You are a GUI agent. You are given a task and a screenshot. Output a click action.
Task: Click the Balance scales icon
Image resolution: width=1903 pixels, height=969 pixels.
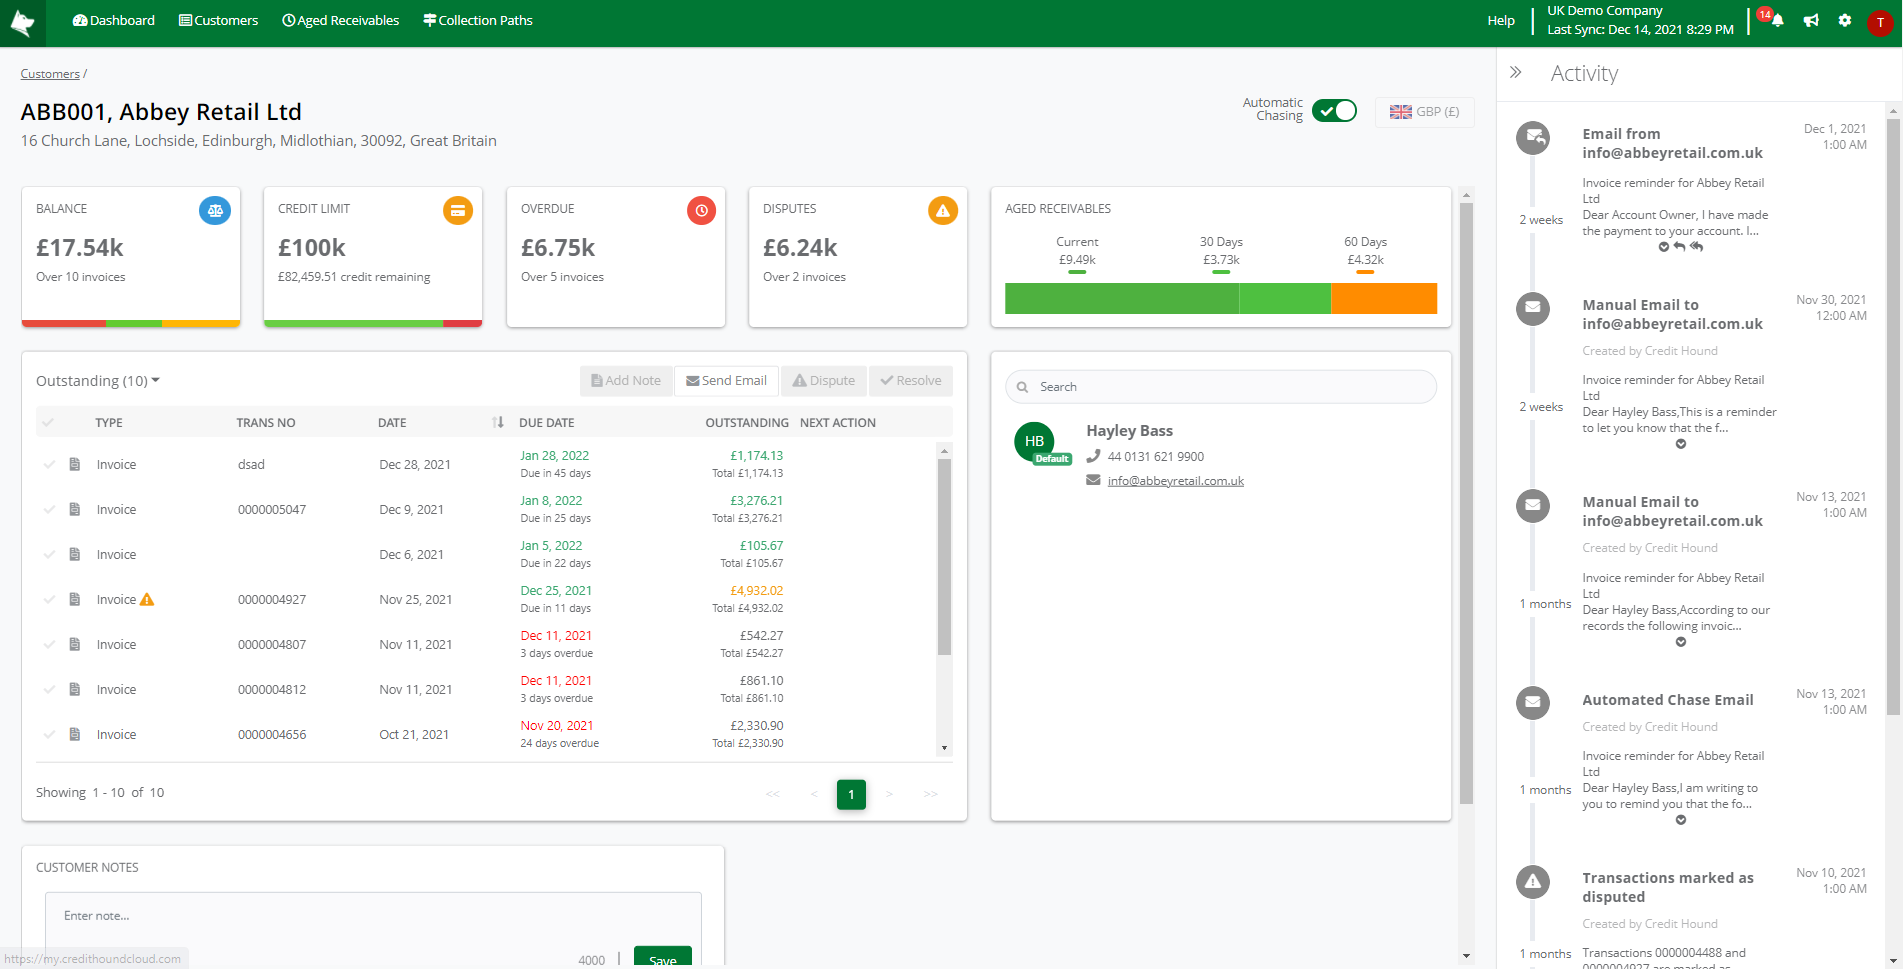coord(215,211)
